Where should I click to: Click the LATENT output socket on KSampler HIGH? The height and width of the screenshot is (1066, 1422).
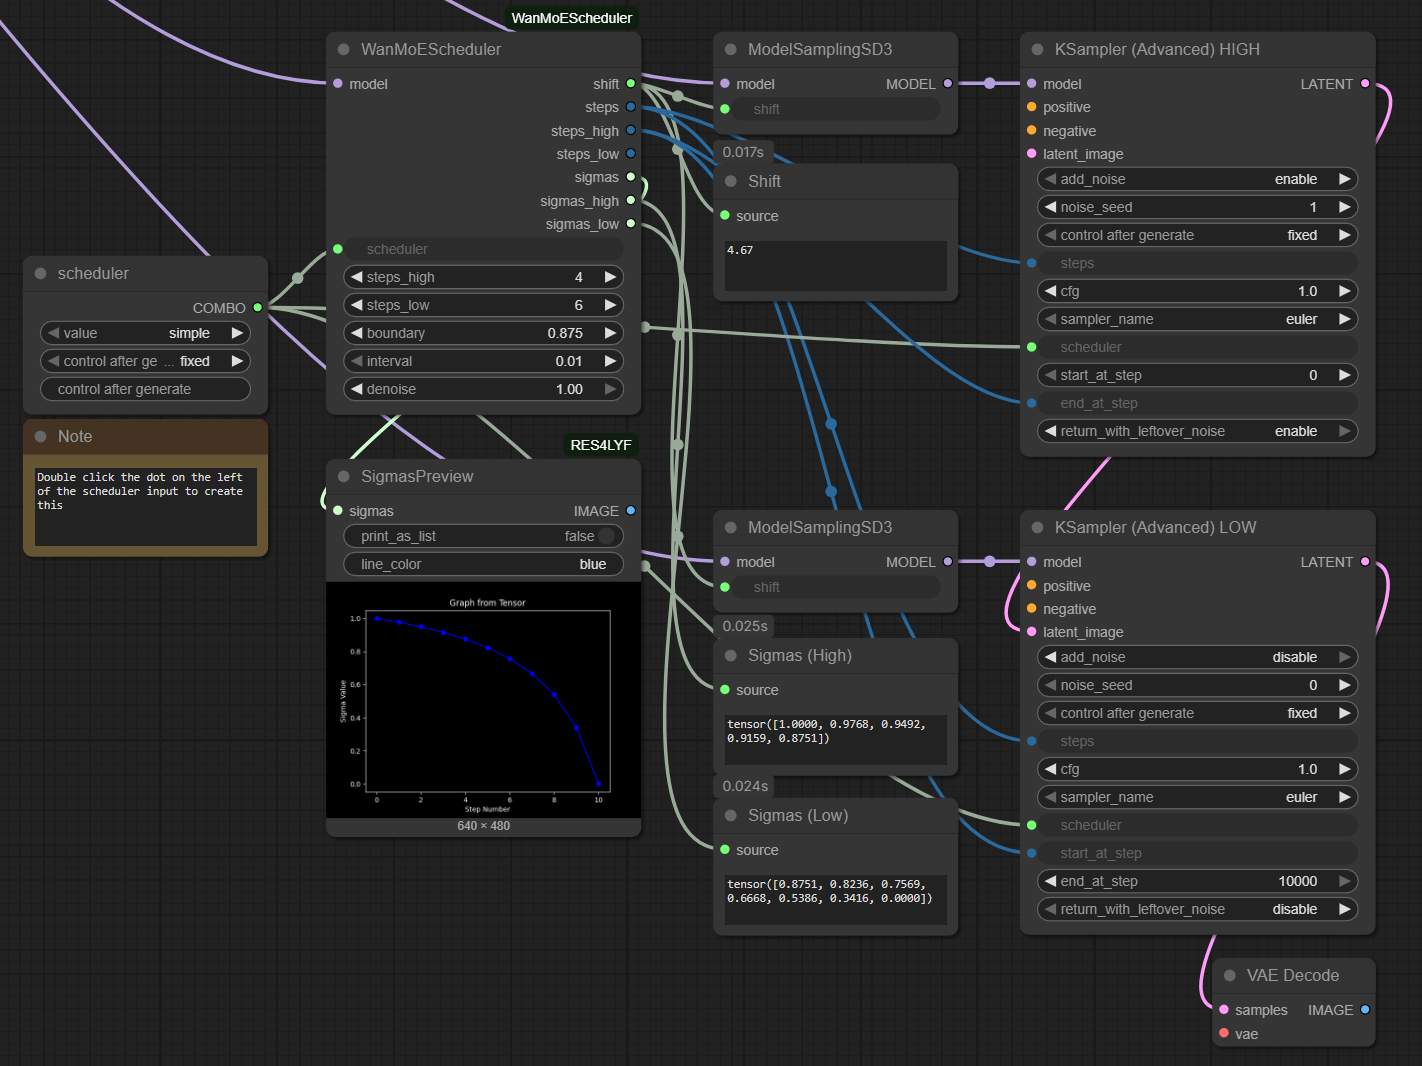(x=1365, y=84)
